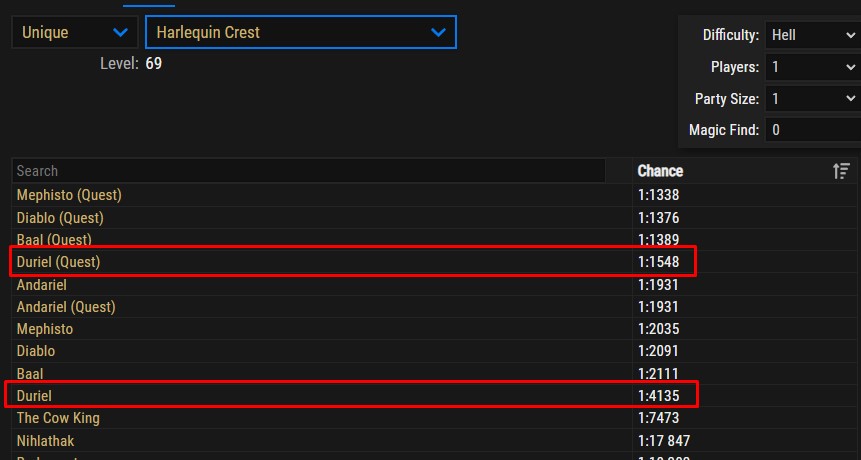Select the Andariel row without Quest
This screenshot has width=861, height=460.
[x=434, y=285]
